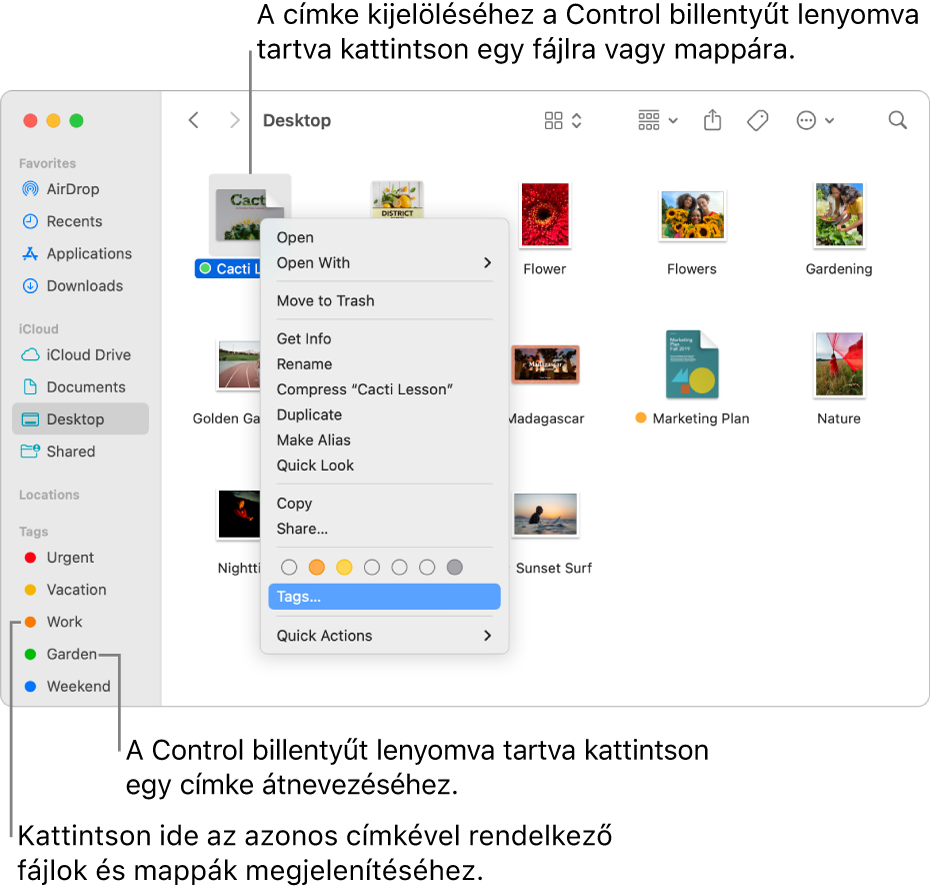Choose Rename in context menu
Image resolution: width=931 pixels, height=894 pixels.
click(x=384, y=364)
